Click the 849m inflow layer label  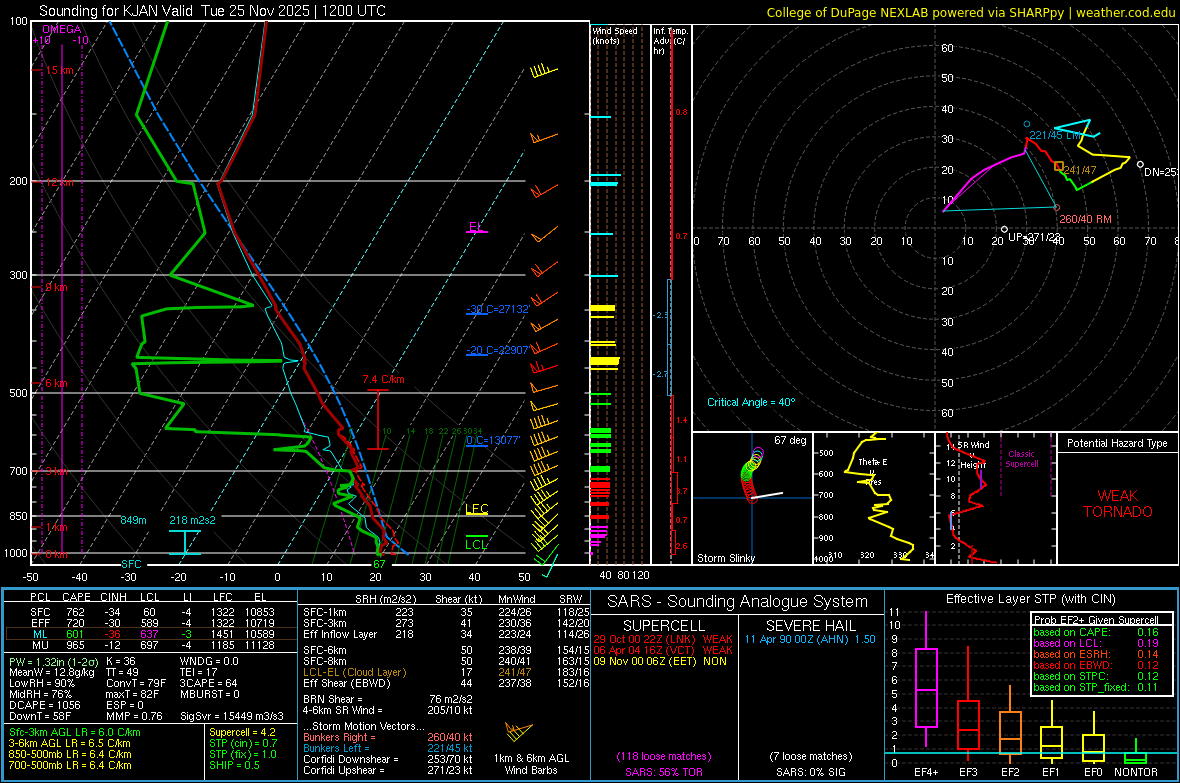(x=133, y=520)
